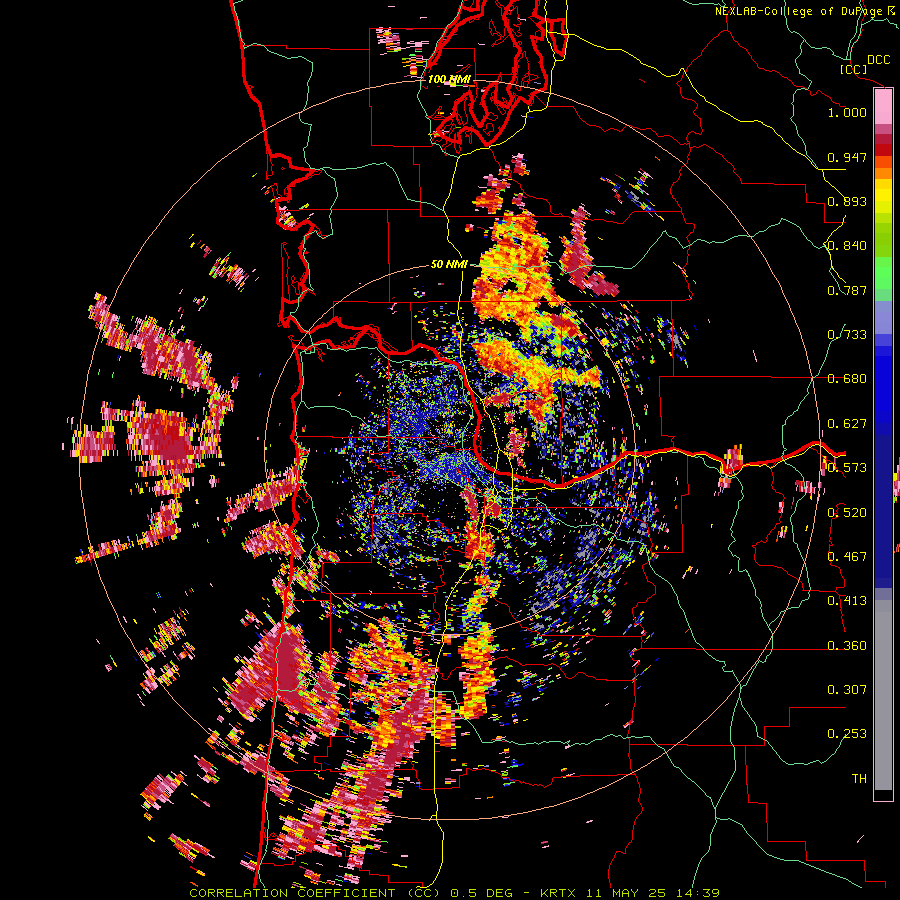Viewport: 900px width, 900px height.
Task: Click the TH threshold label
Action: pos(859,779)
